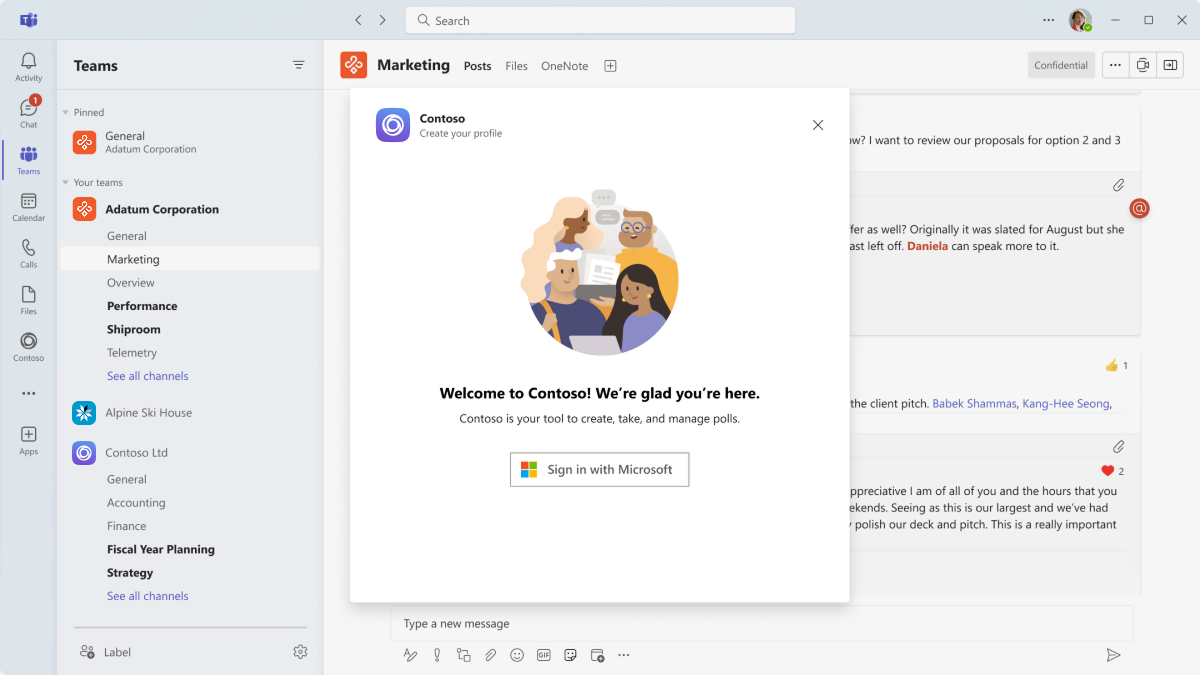
Task: Open the sticker picker
Action: click(570, 655)
